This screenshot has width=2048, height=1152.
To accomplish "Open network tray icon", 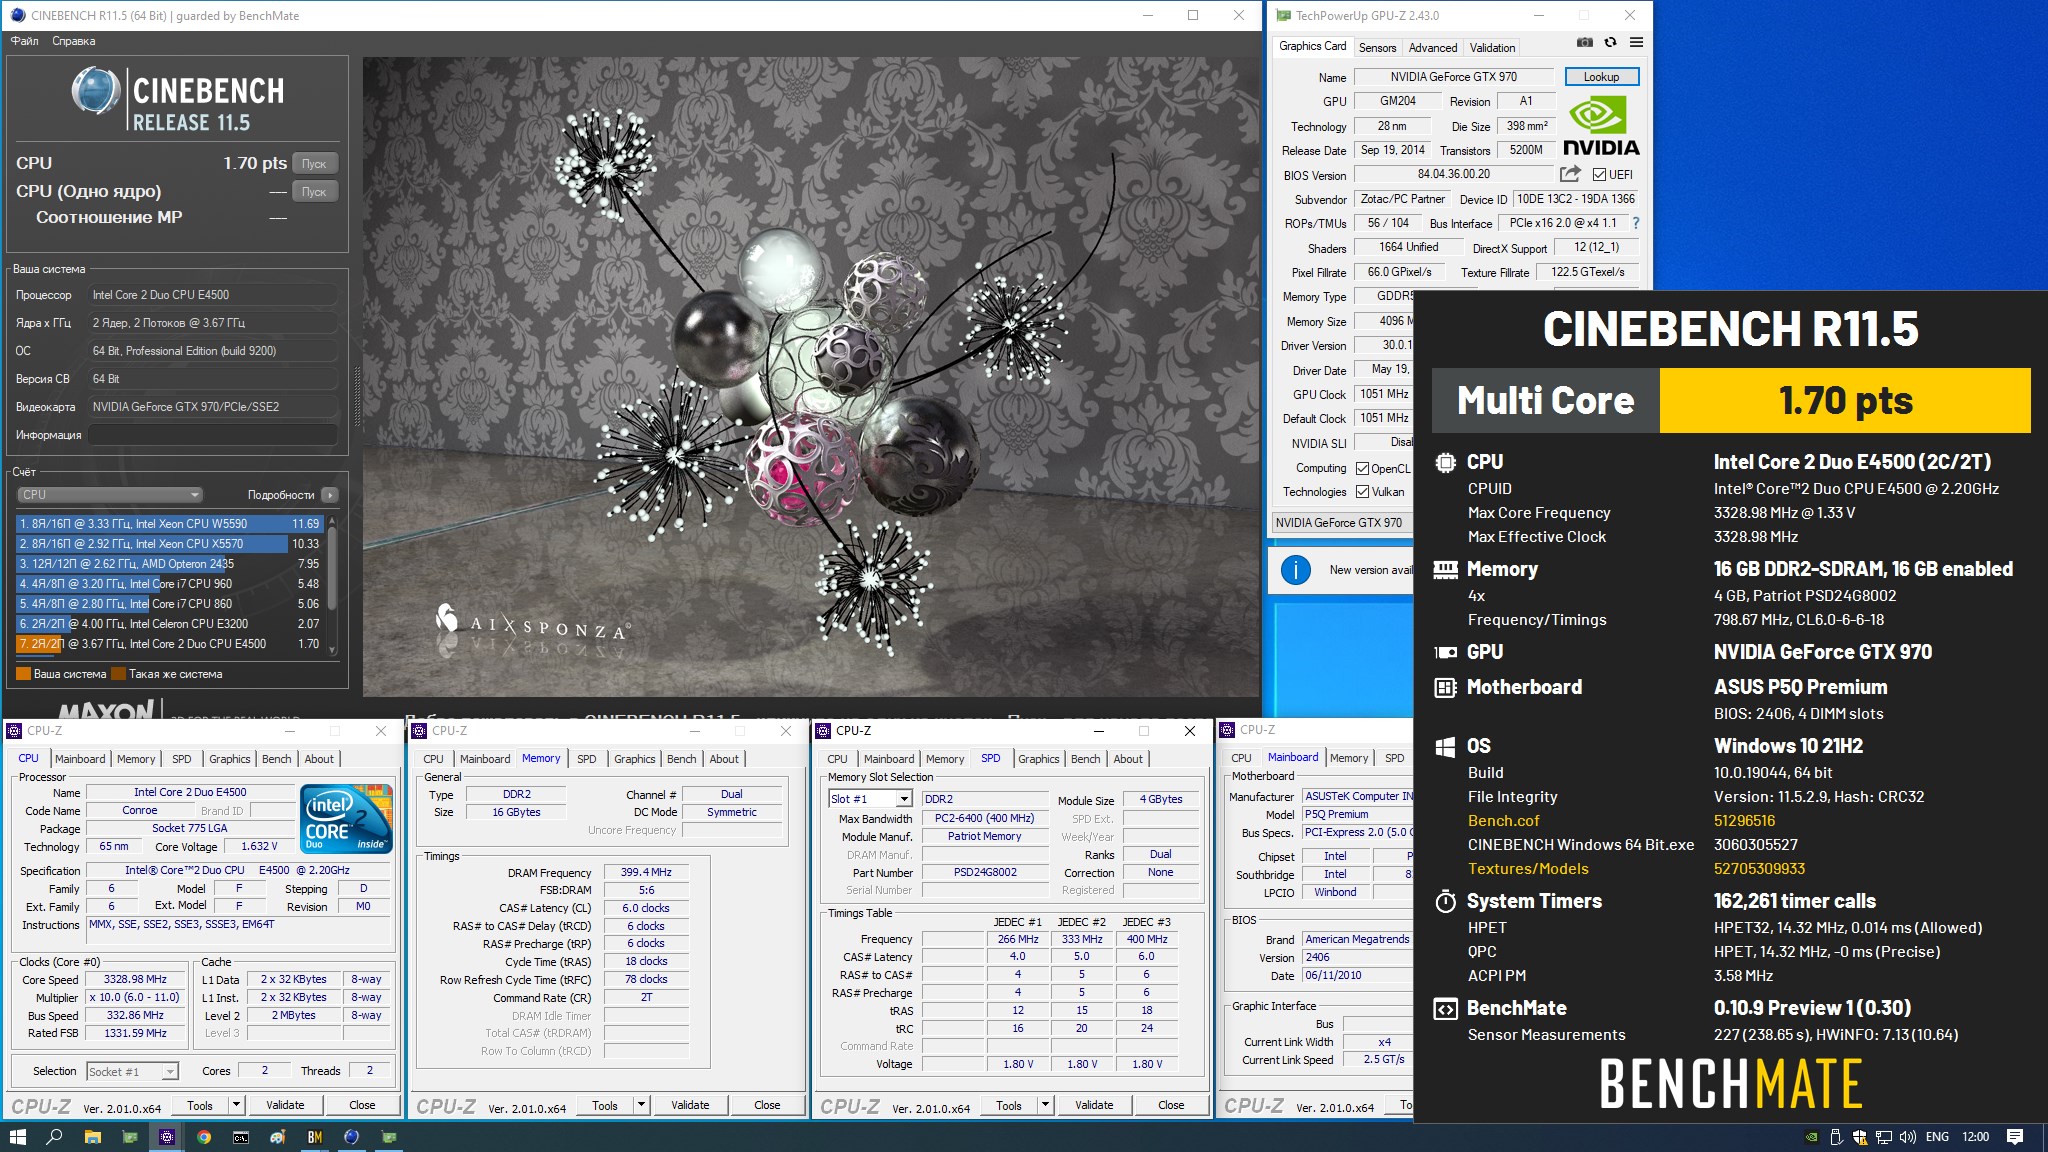I will click(1883, 1137).
